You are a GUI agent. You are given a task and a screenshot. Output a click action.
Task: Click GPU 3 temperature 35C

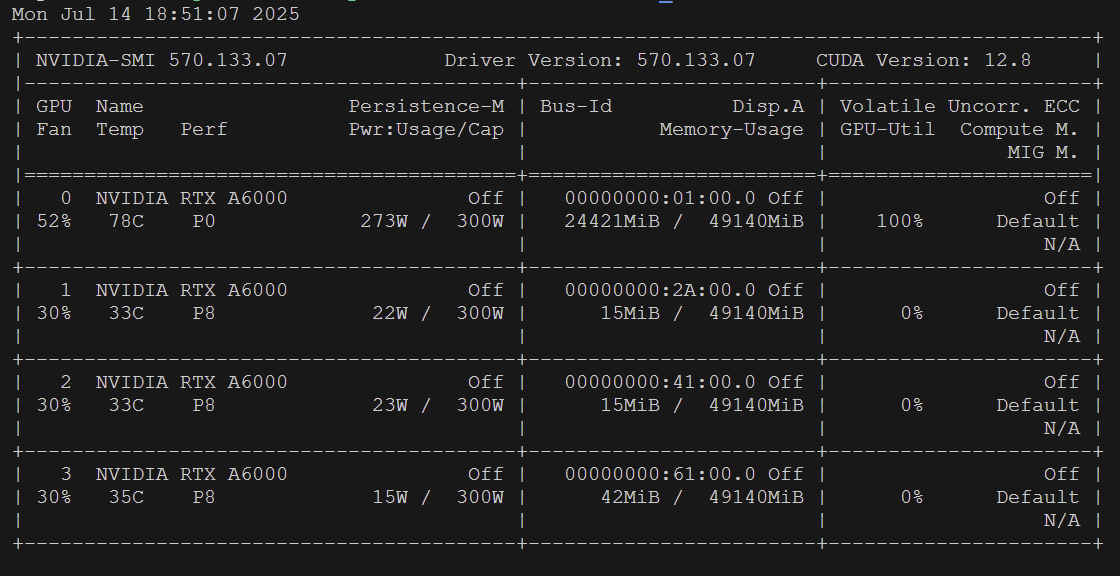tap(126, 497)
